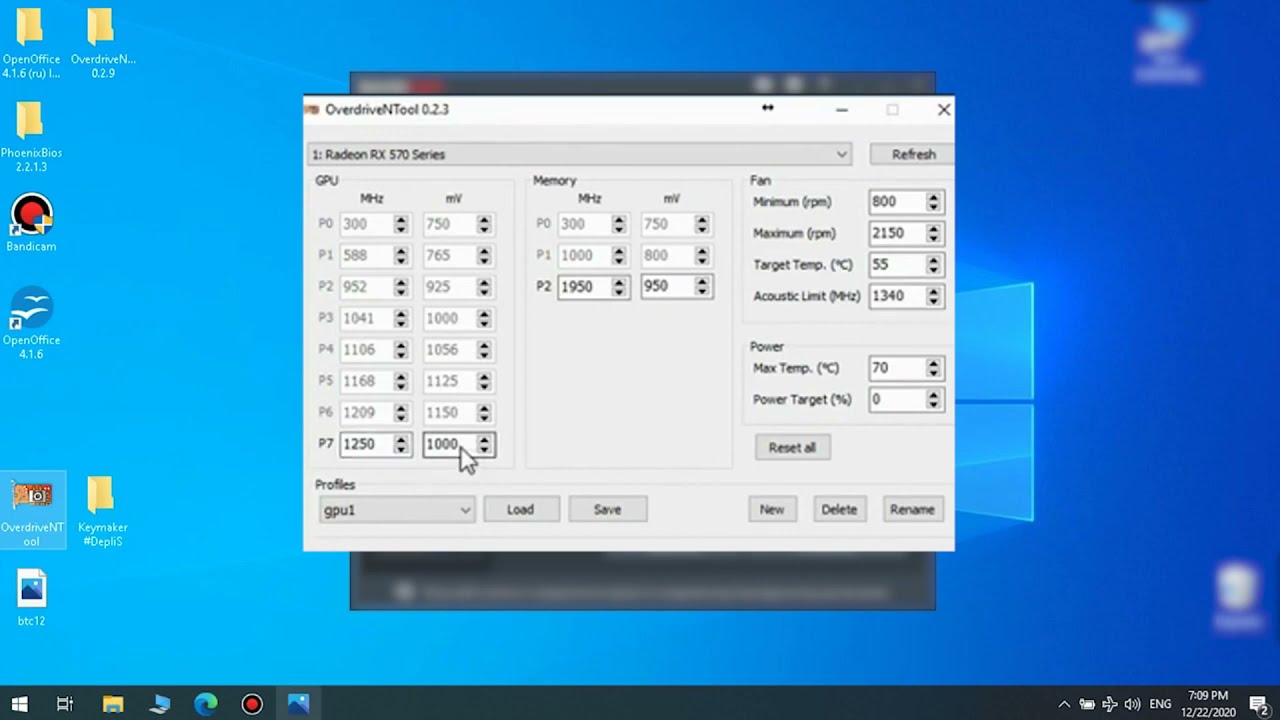Adjust the GPU P7 mV spinner arrows

484,444
